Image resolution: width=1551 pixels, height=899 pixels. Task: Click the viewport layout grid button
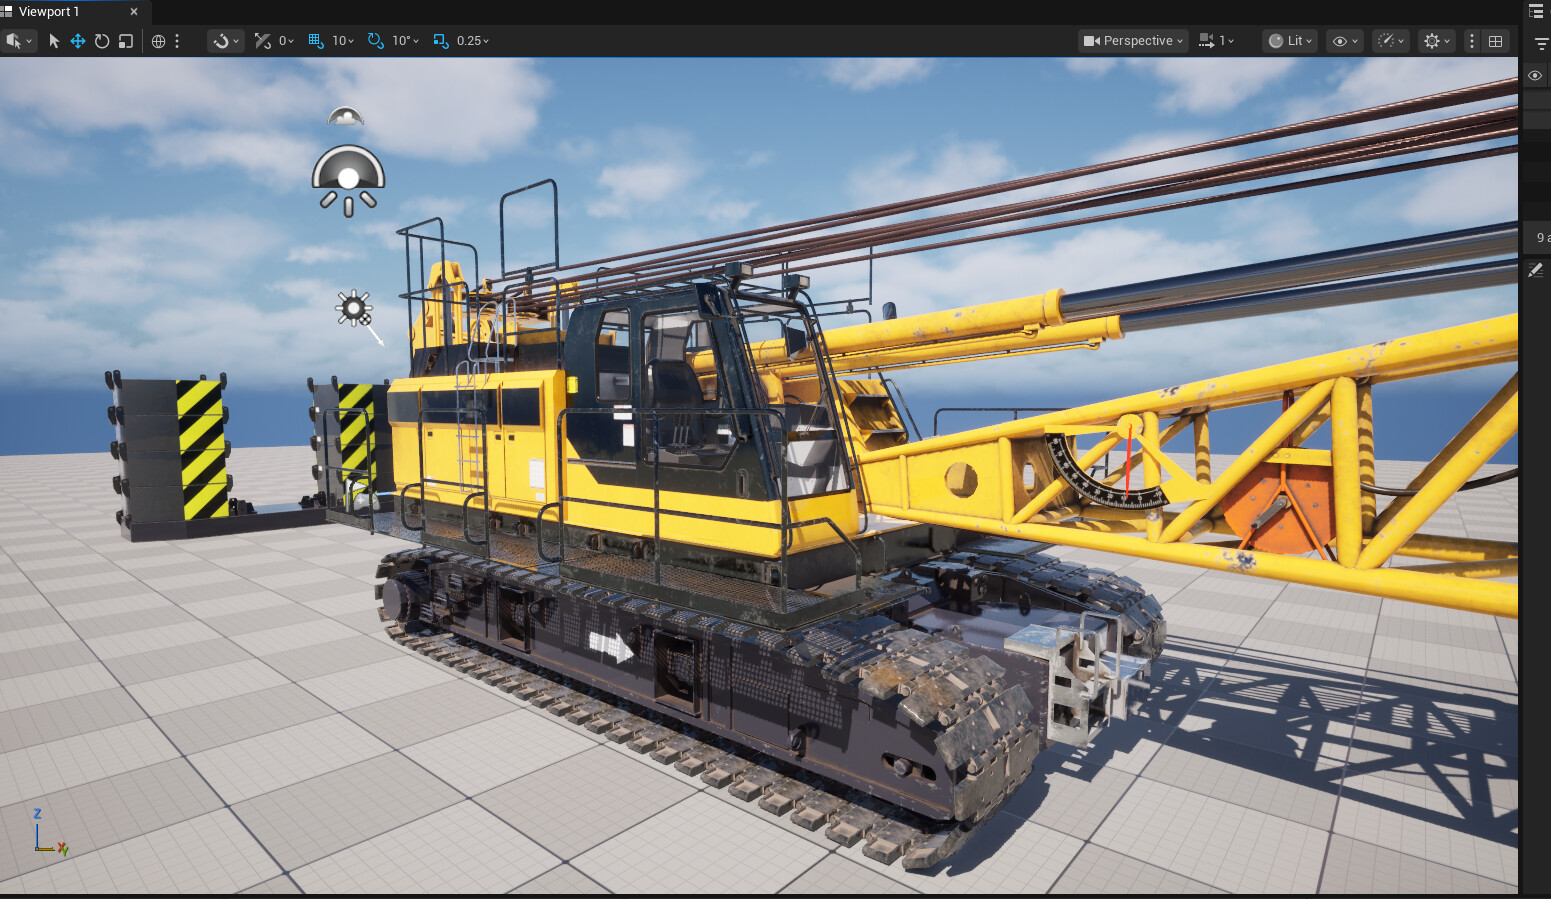click(x=1495, y=41)
